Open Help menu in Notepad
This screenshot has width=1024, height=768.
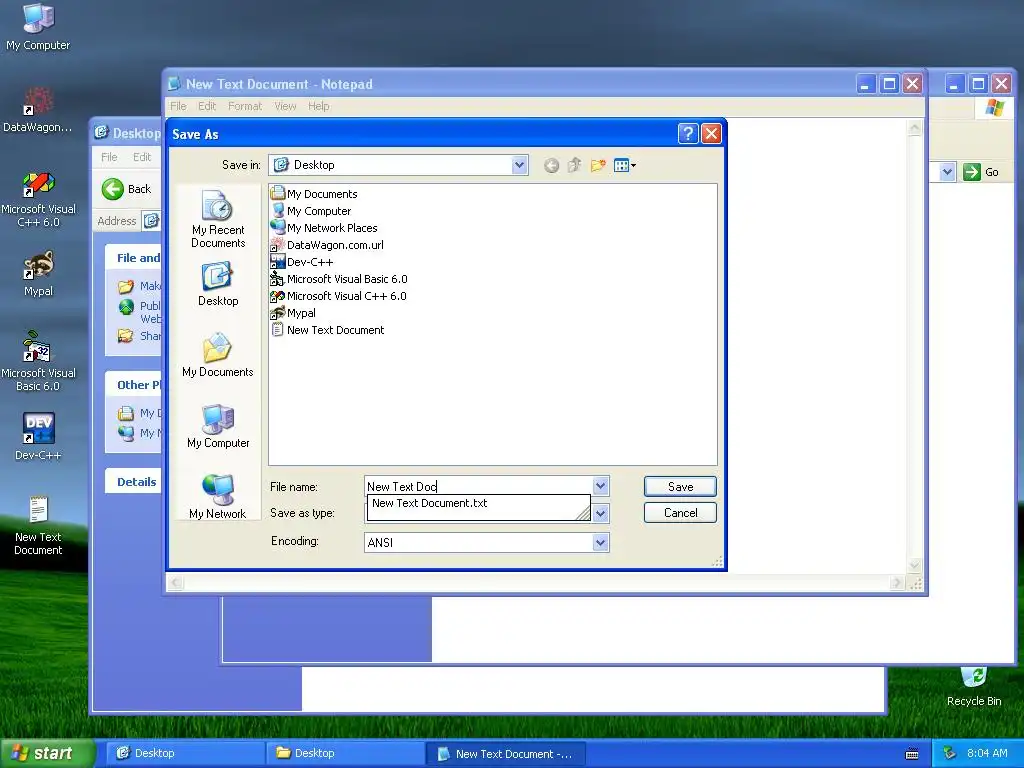tap(319, 106)
